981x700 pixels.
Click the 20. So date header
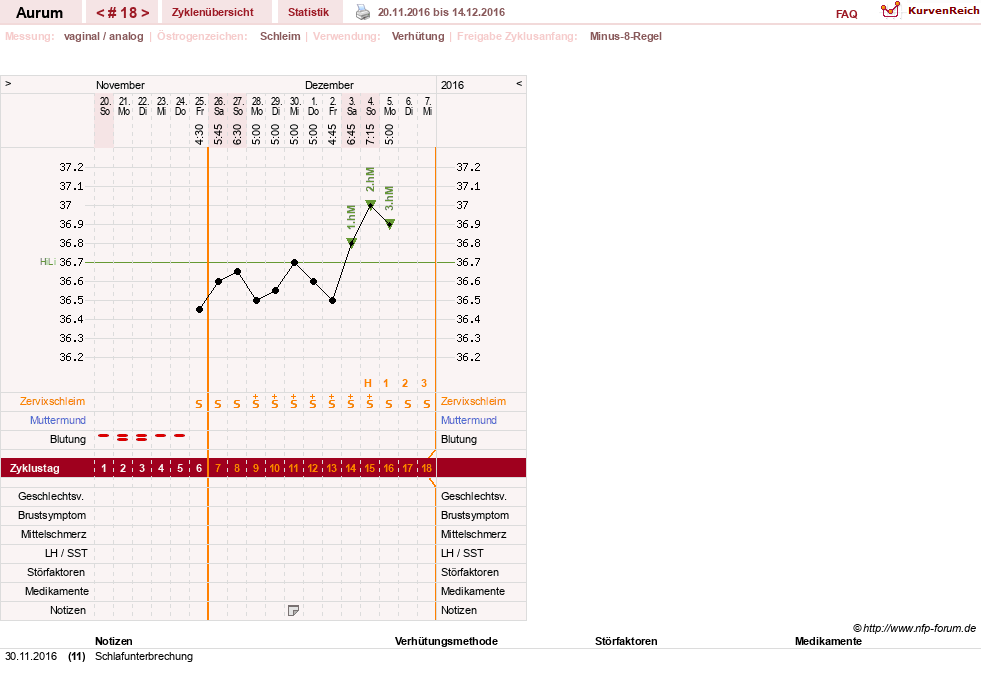click(x=105, y=106)
